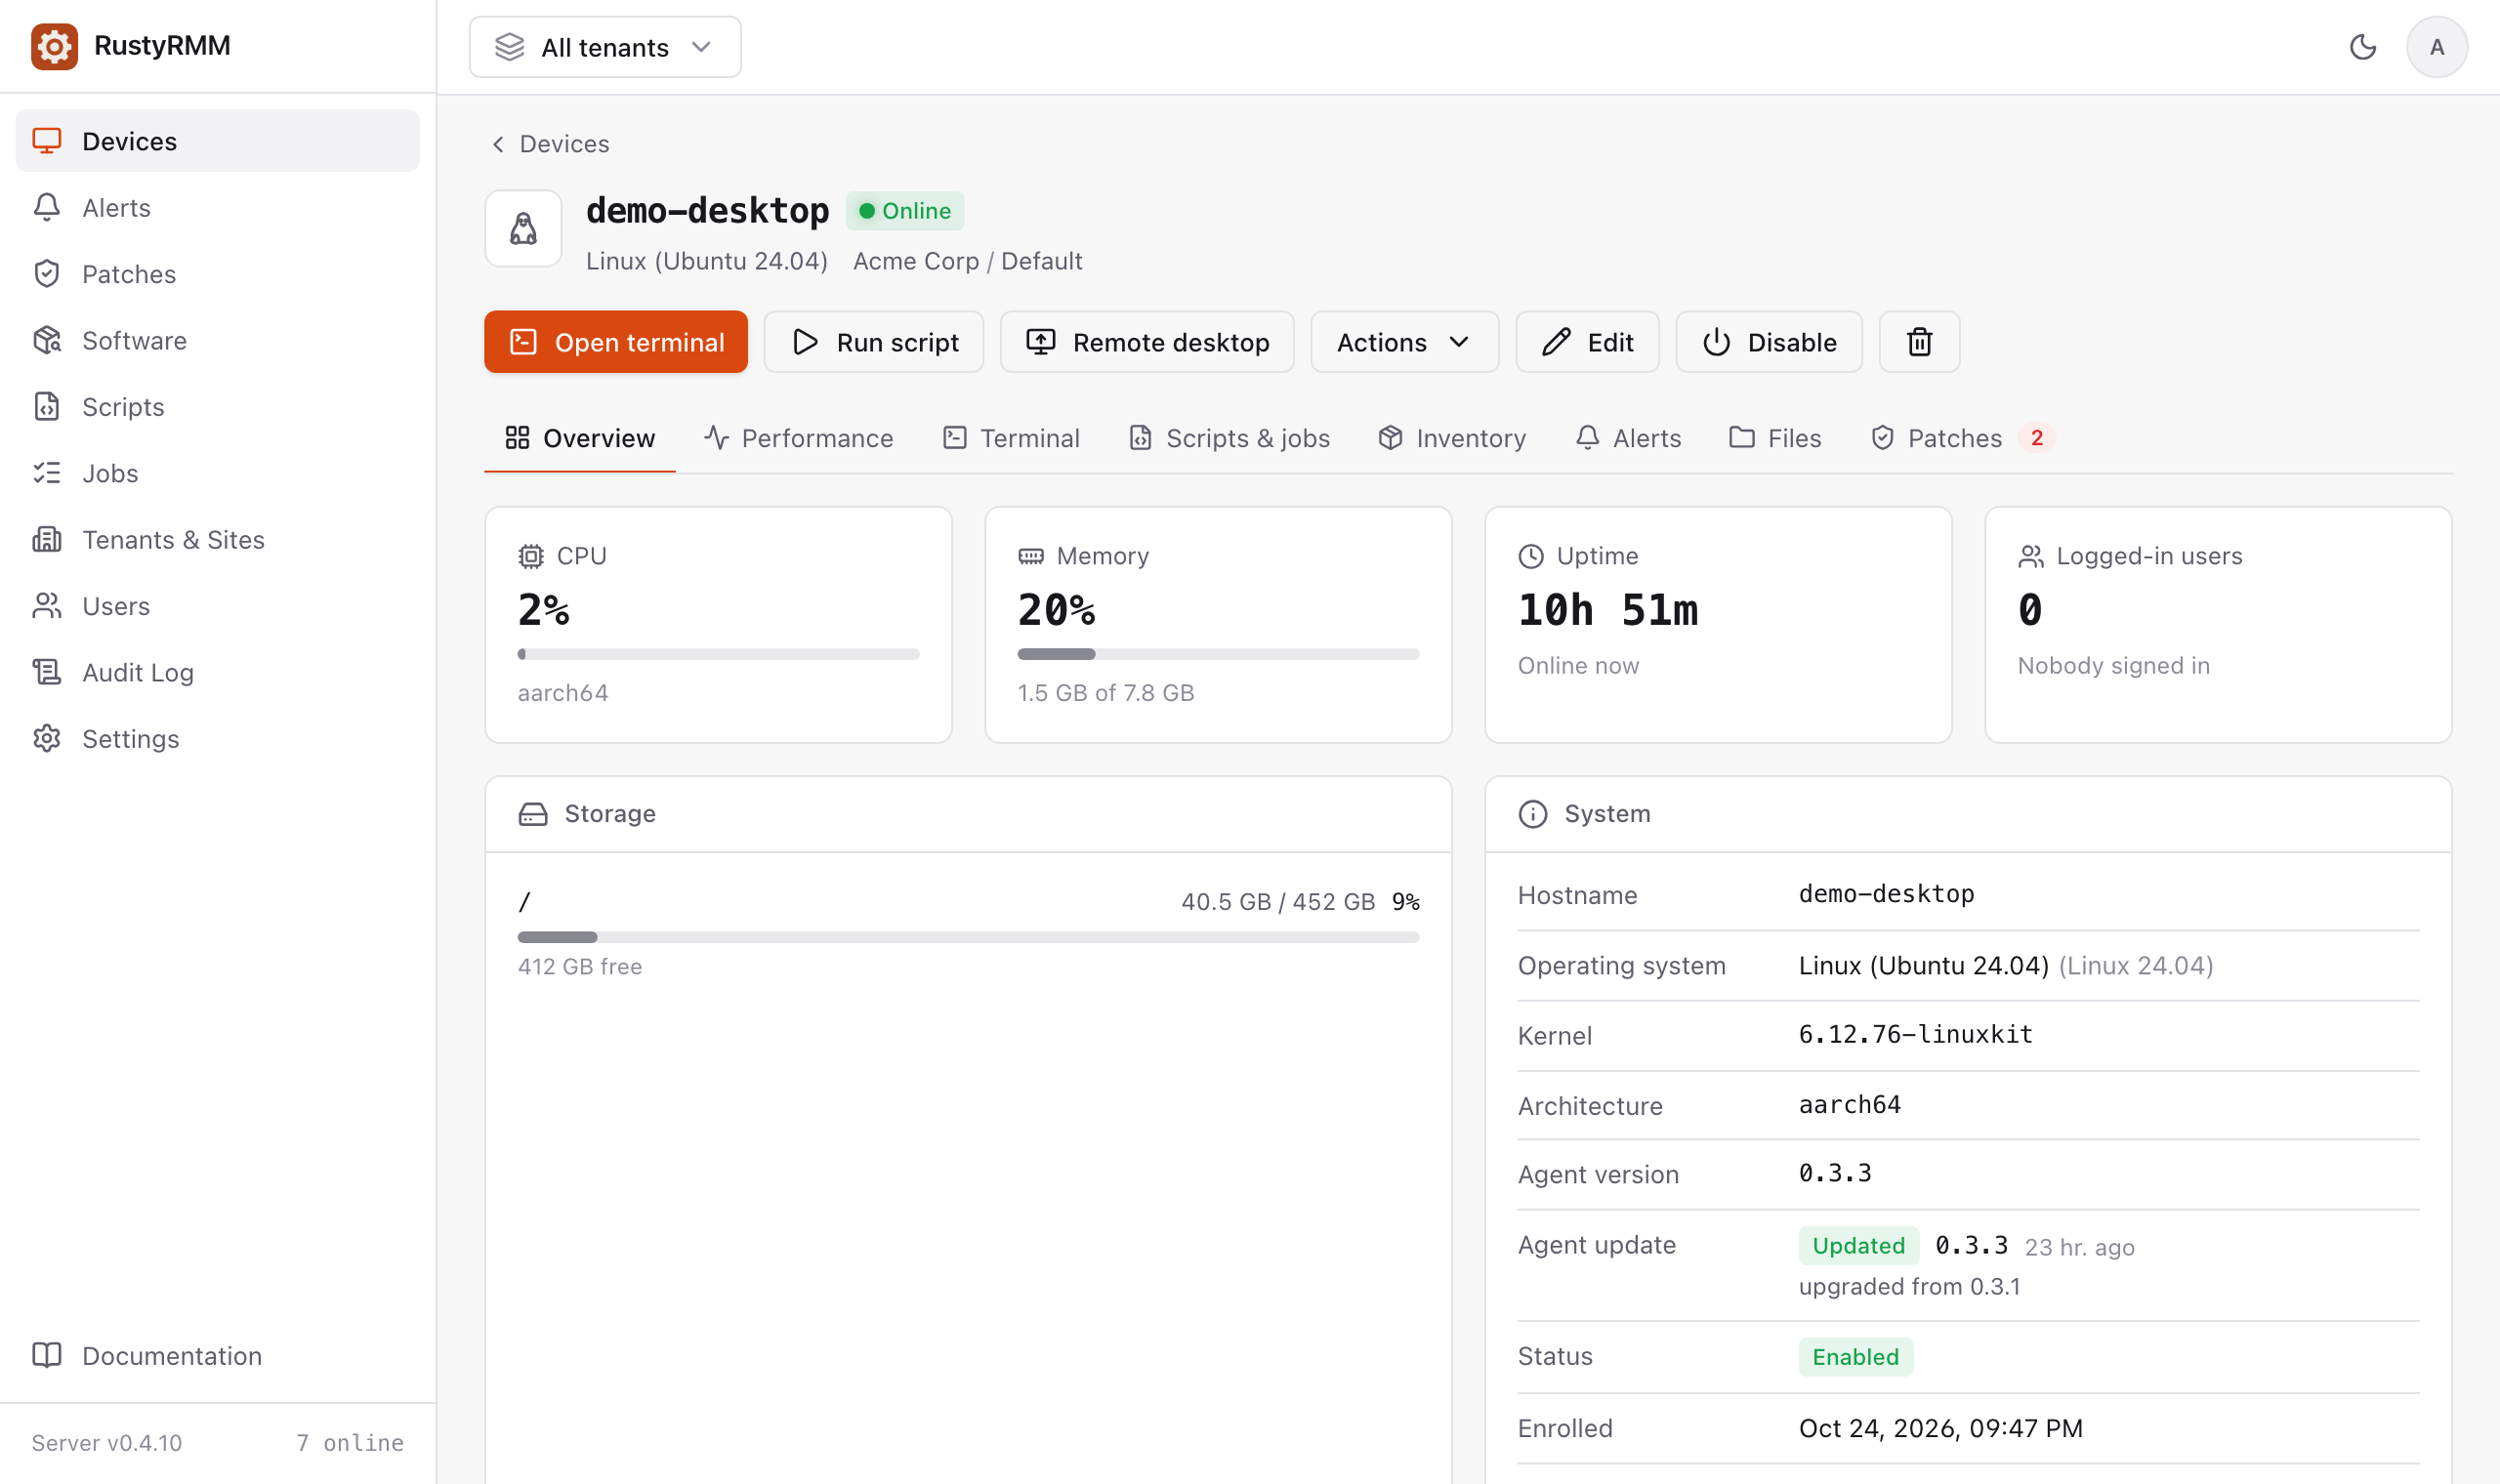Click the RustyRMM gear logo
This screenshot has width=2500, height=1484.
click(54, 46)
